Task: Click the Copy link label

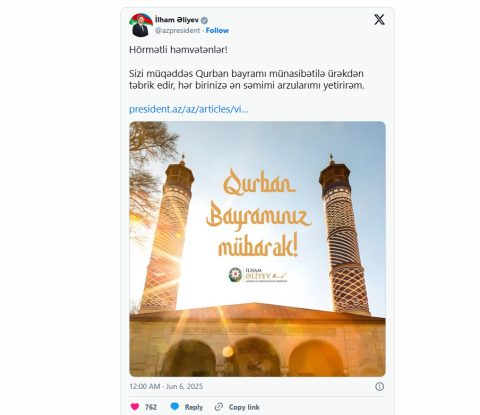Action: [x=244, y=407]
